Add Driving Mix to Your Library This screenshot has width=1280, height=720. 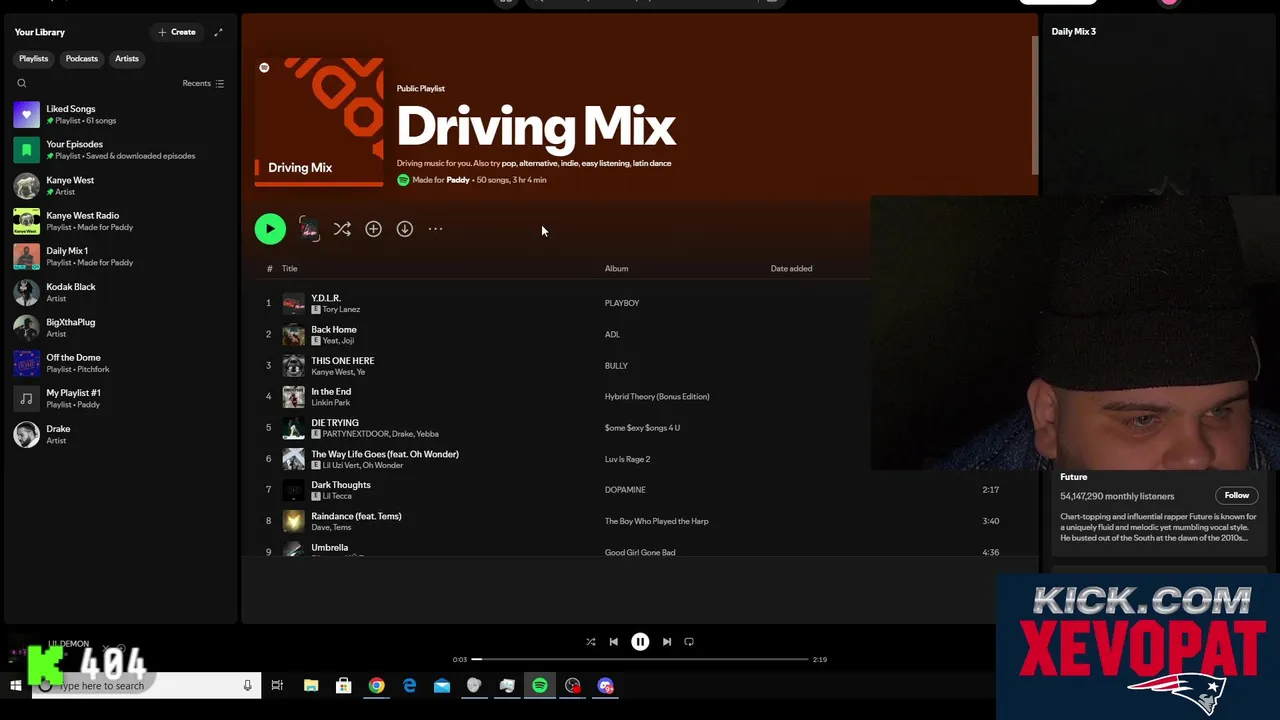click(x=373, y=229)
